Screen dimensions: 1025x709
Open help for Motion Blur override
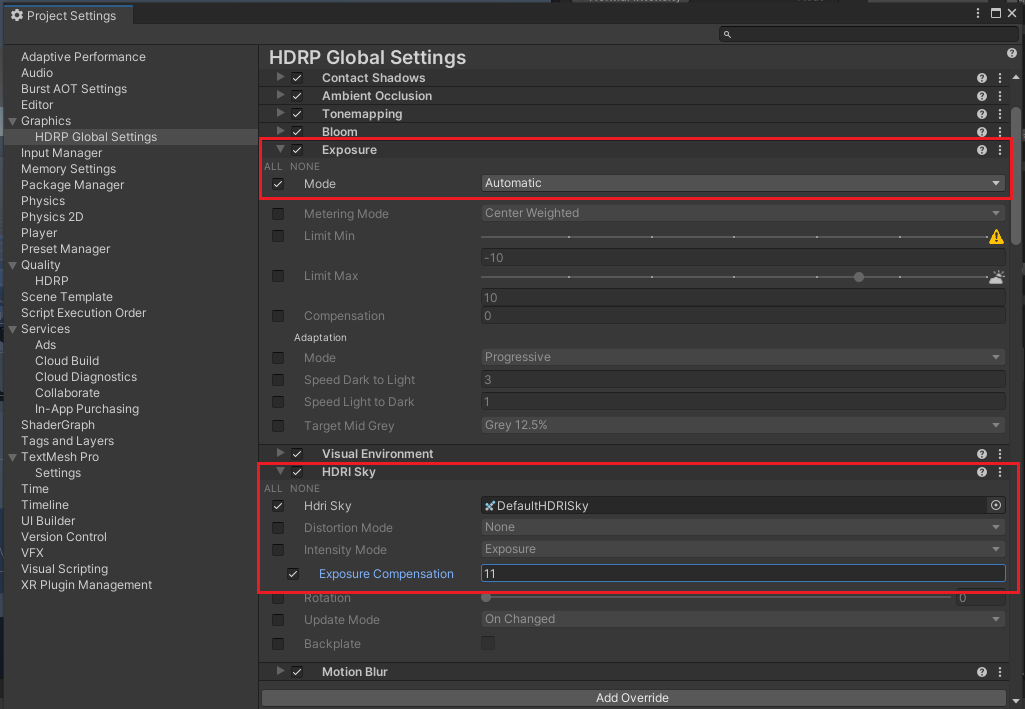[x=981, y=672]
